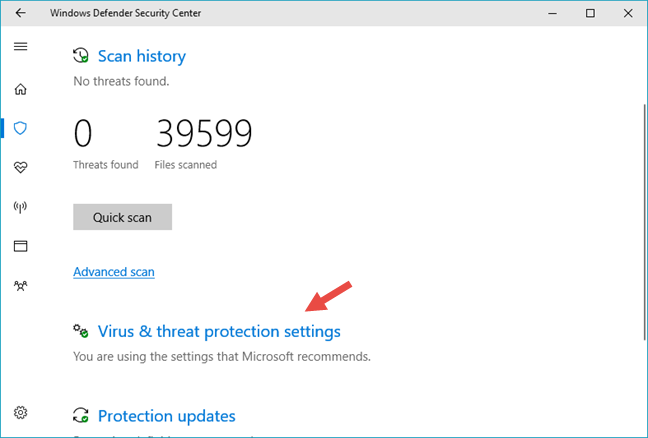Click the Protection updates refresh icon
The height and width of the screenshot is (438, 648).
pyautogui.click(x=81, y=415)
